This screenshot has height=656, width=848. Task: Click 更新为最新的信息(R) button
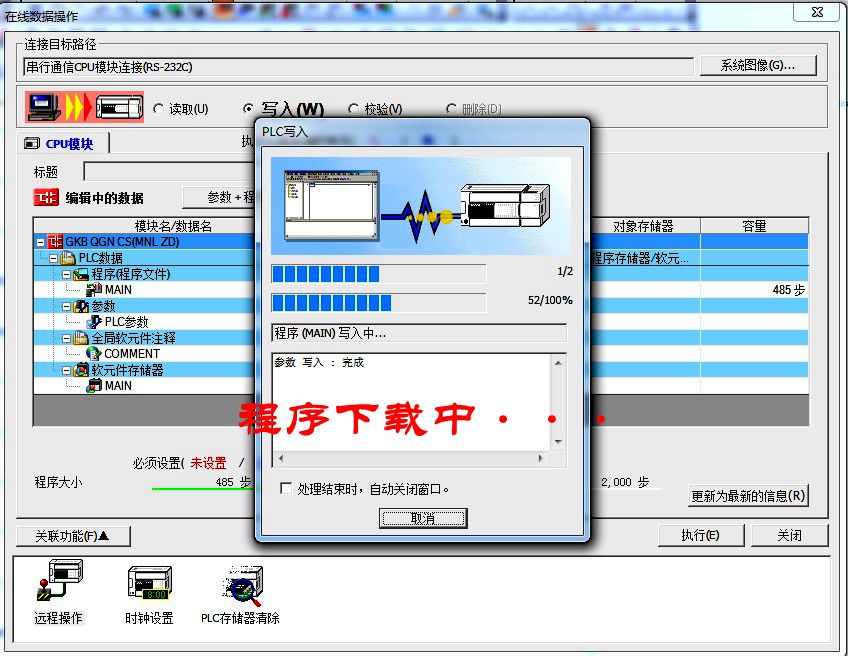(x=748, y=495)
